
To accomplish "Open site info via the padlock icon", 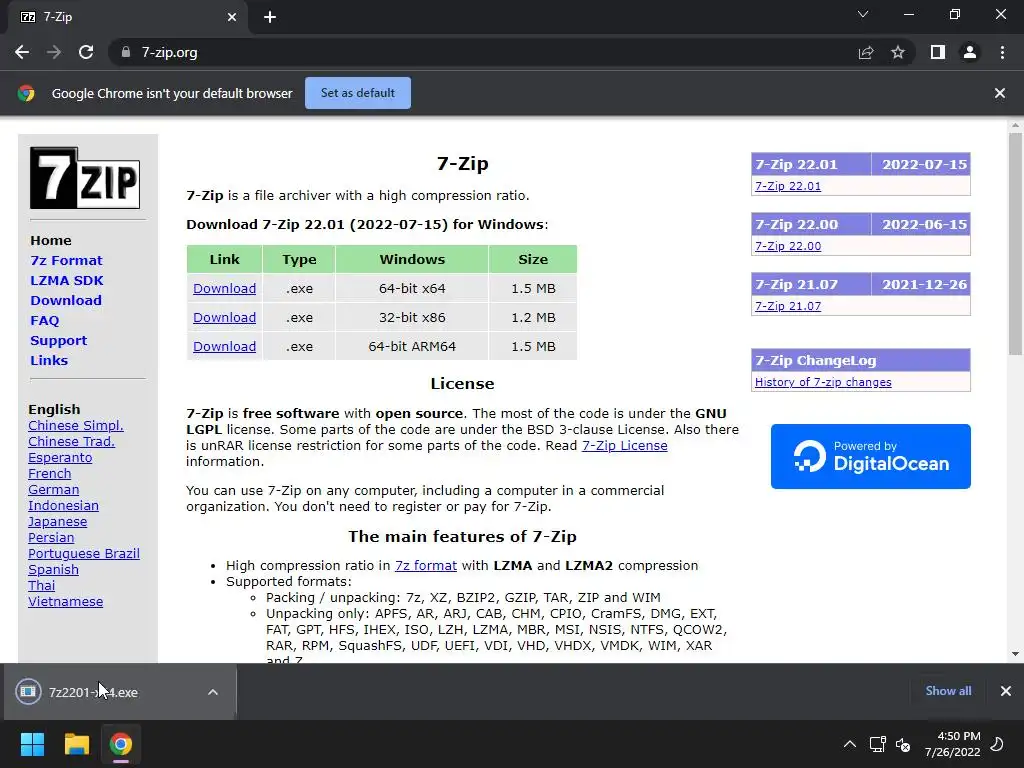I will coord(125,52).
